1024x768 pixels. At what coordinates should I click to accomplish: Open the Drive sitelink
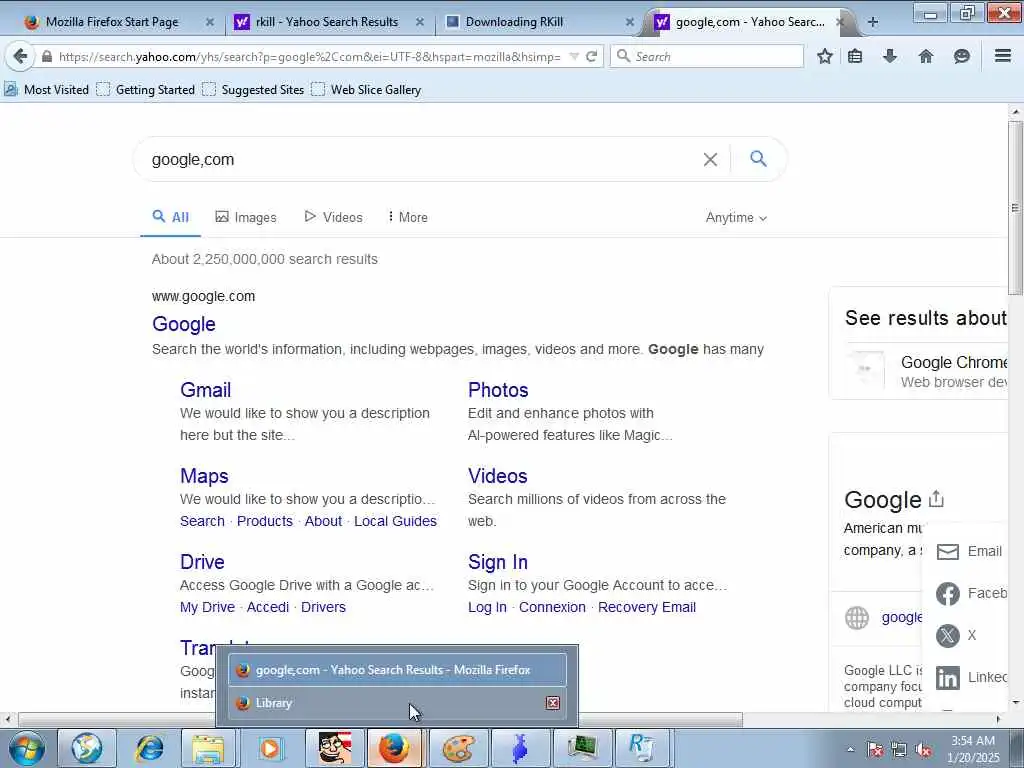coord(202,562)
